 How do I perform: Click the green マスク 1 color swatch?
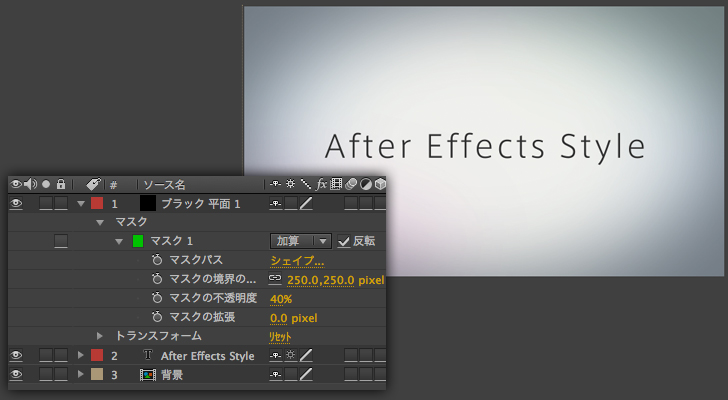(138, 241)
